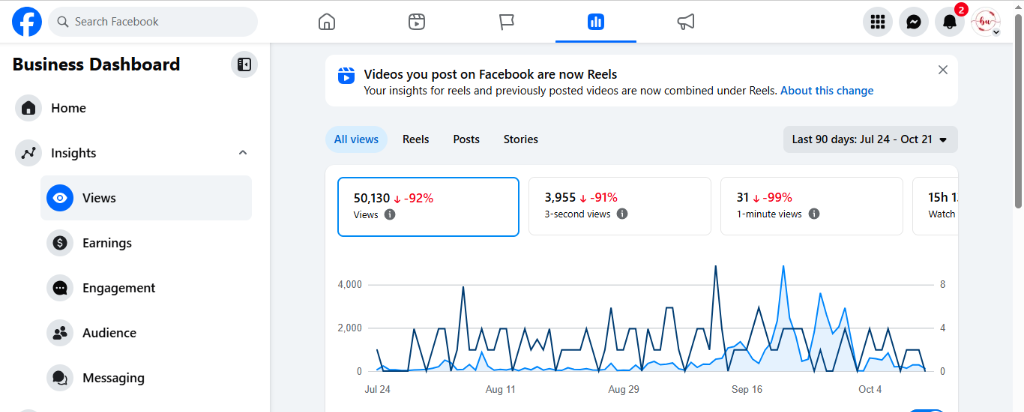Switch to the Reels tab

pyautogui.click(x=416, y=140)
